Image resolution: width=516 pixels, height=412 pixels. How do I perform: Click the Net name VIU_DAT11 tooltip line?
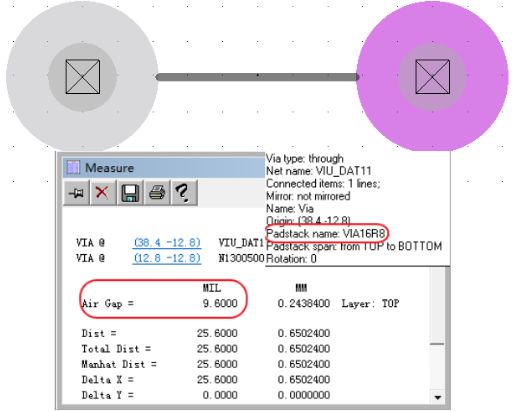pyautogui.click(x=319, y=171)
